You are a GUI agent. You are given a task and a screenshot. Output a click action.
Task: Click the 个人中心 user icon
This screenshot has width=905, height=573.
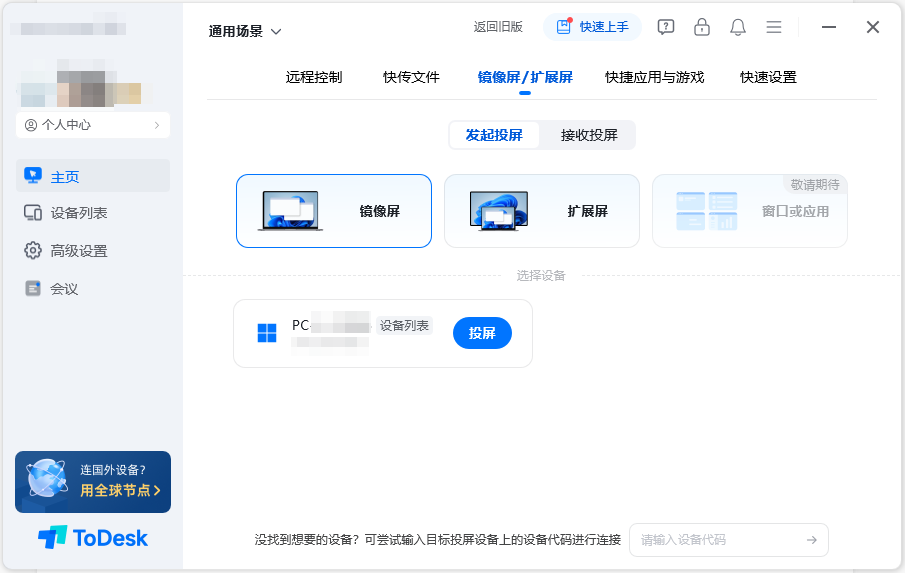(31, 125)
